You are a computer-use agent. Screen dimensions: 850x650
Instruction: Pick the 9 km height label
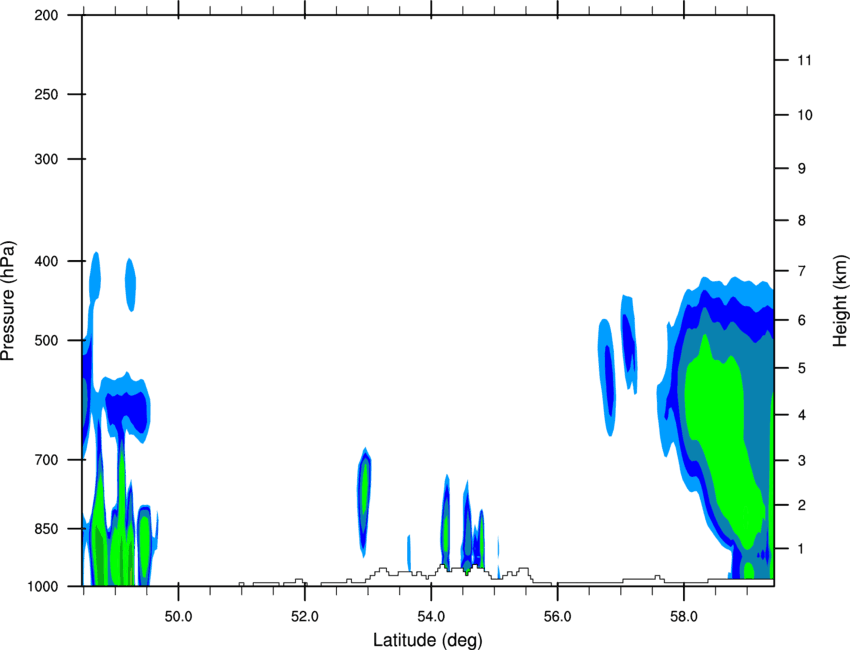(x=802, y=169)
